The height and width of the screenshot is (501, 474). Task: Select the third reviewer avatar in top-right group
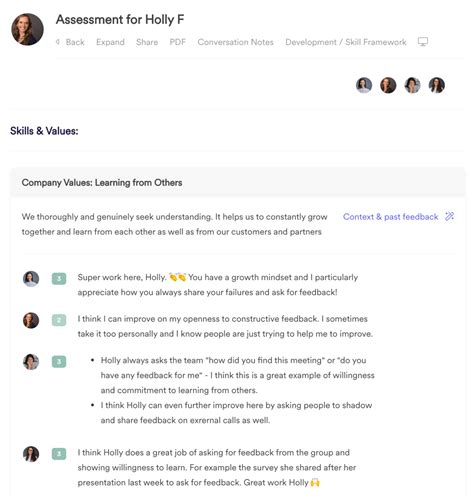click(x=412, y=85)
